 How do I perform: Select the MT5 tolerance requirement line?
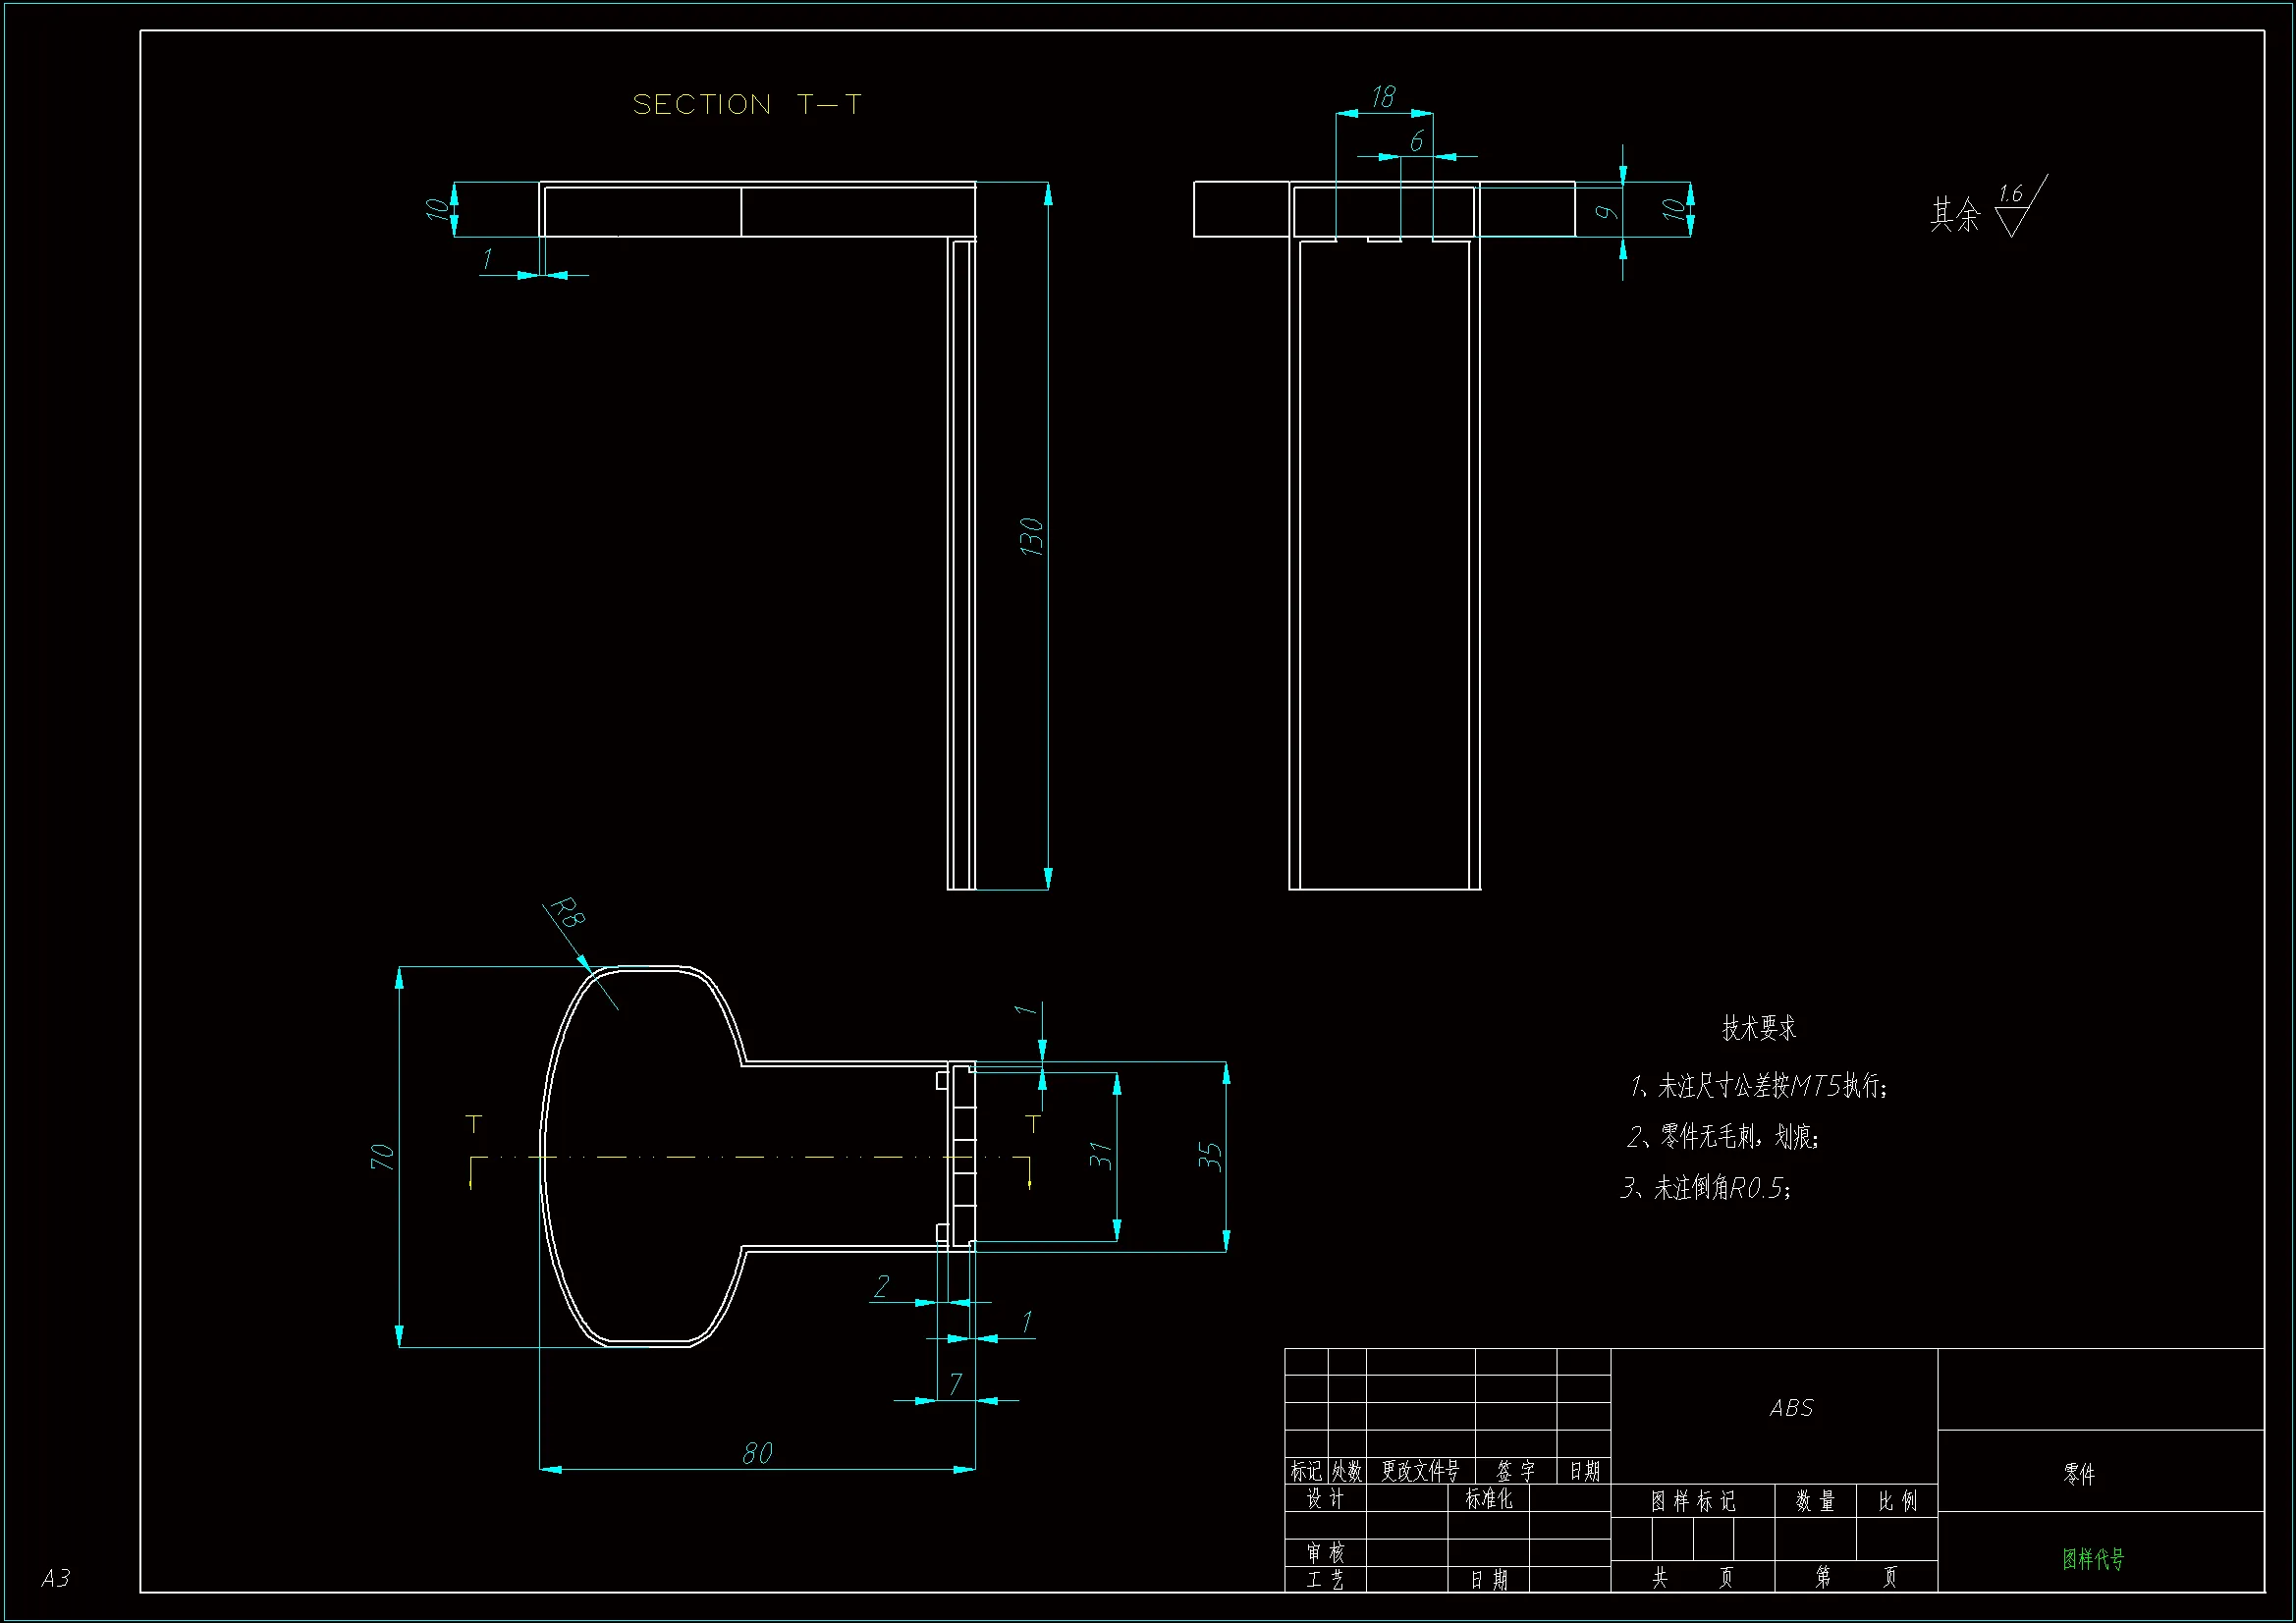click(x=1758, y=1086)
